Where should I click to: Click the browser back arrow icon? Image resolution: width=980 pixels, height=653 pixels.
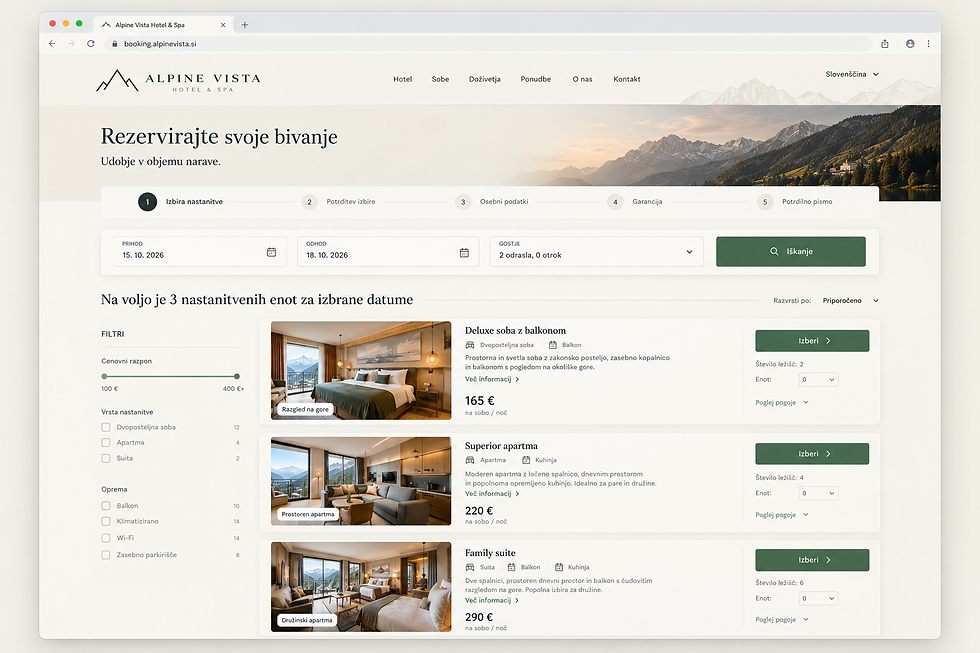click(x=52, y=44)
